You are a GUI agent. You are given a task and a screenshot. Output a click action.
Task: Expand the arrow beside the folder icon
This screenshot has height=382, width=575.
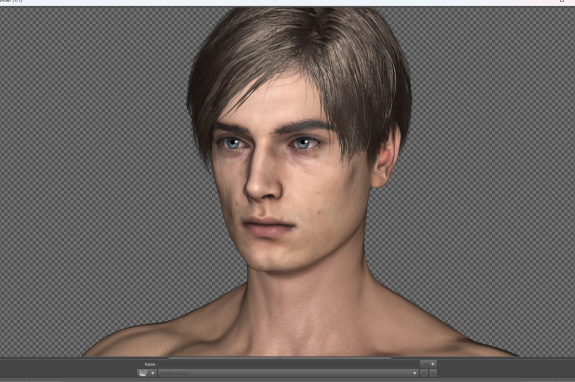pyautogui.click(x=153, y=373)
